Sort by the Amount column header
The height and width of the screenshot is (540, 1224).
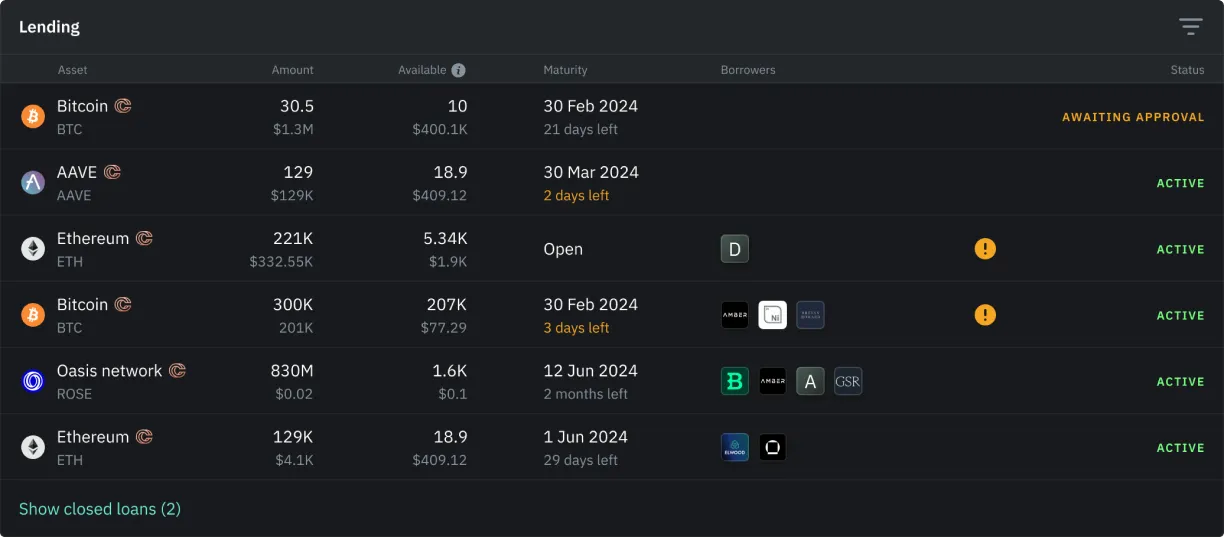pyautogui.click(x=292, y=70)
